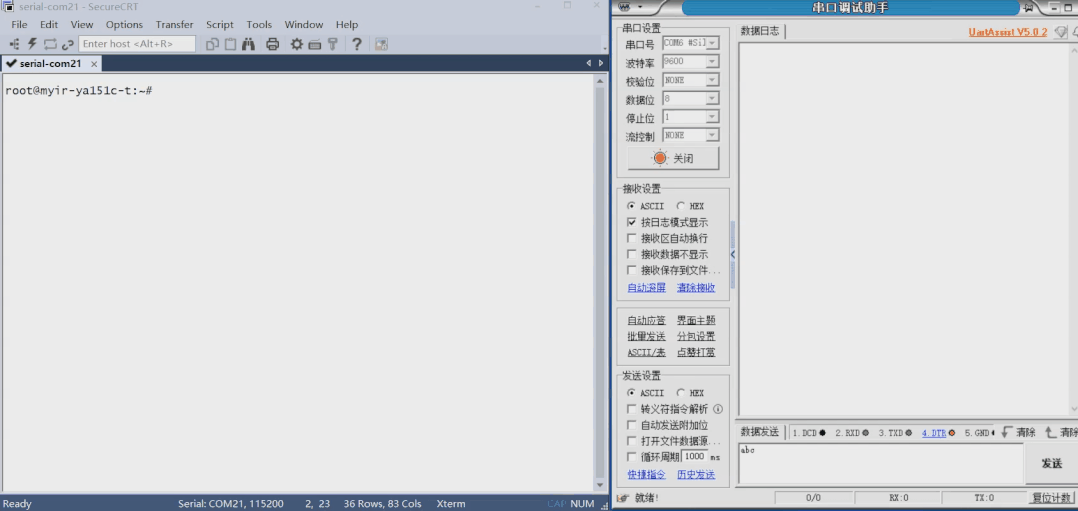Viewport: 1078px width, 511px height.
Task: Click the Help question mark icon
Action: pos(357,44)
